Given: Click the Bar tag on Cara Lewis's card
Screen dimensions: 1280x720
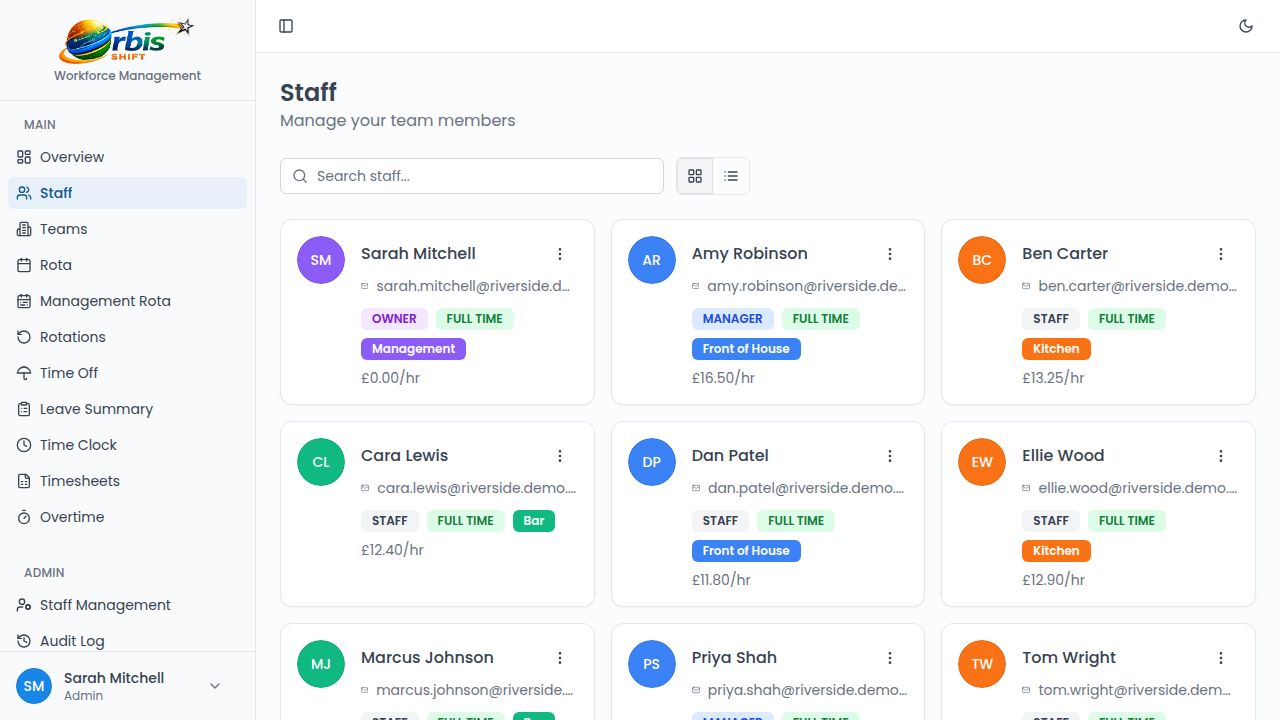Looking at the screenshot, I should pos(534,521).
